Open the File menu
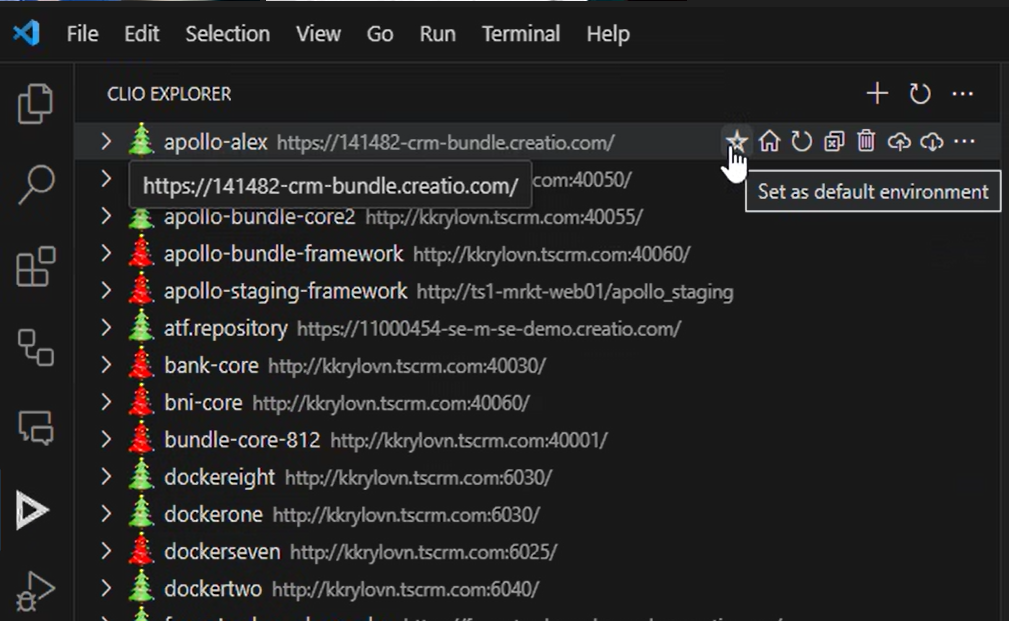This screenshot has height=621, width=1009. (82, 33)
